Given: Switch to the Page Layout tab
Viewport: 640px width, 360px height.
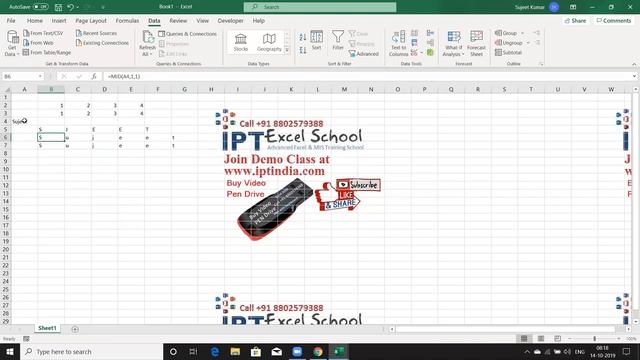Looking at the screenshot, I should pos(91,20).
